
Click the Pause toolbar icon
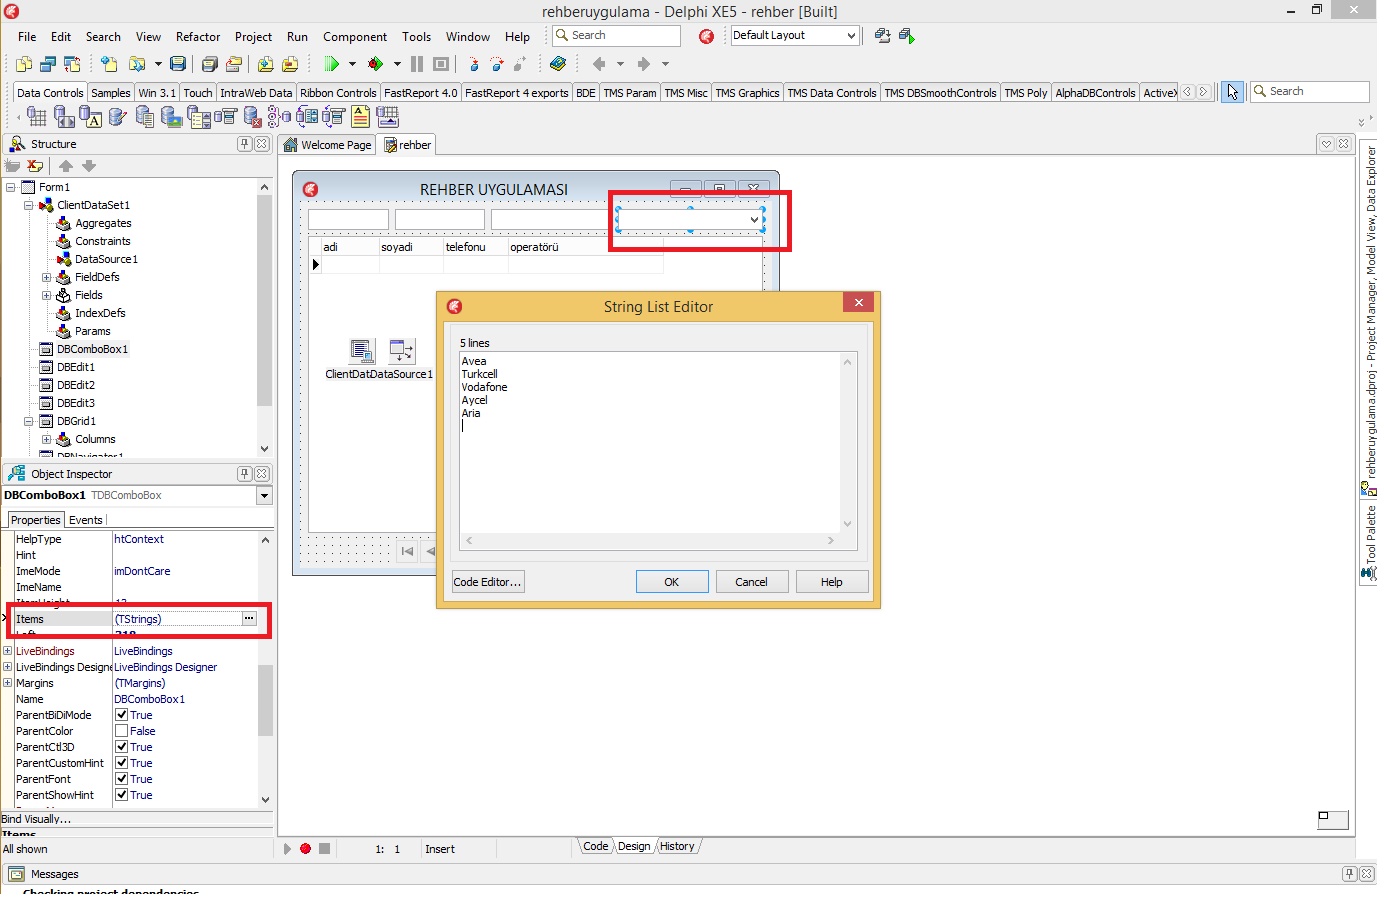(417, 64)
